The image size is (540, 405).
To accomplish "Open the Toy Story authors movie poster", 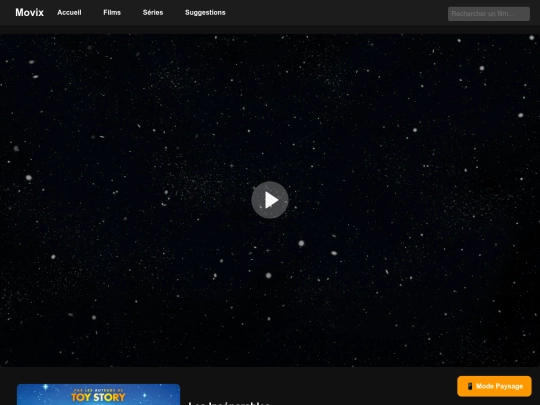I will point(98,395).
